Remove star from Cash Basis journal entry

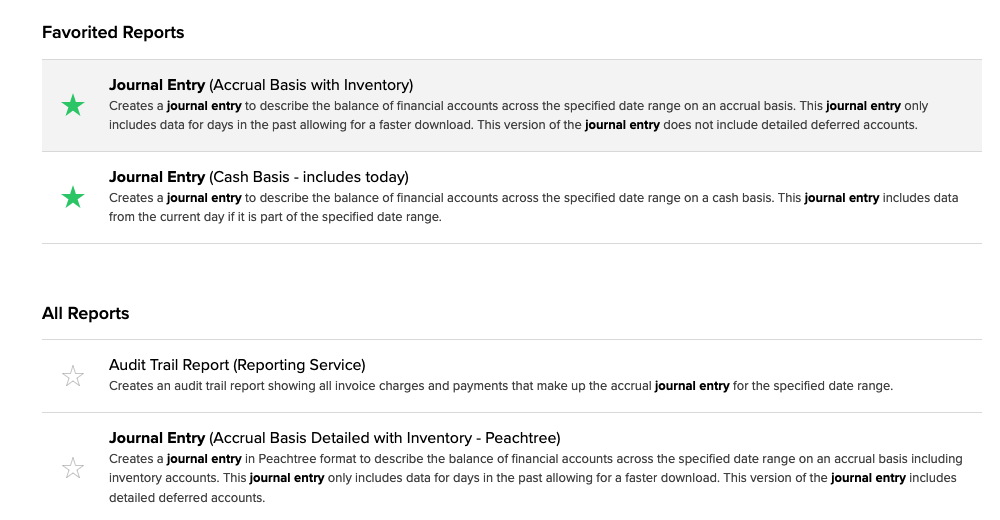pyautogui.click(x=73, y=197)
